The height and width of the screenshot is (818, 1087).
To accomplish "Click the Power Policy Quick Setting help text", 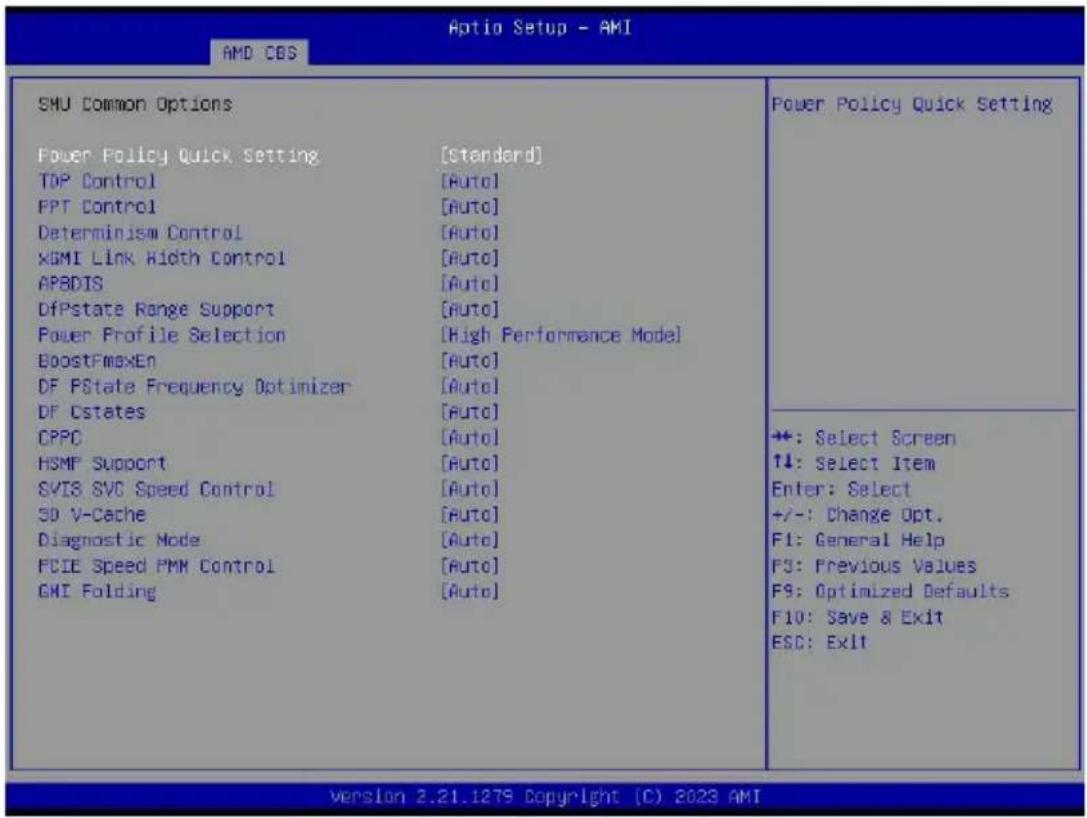I will pyautogui.click(x=912, y=104).
